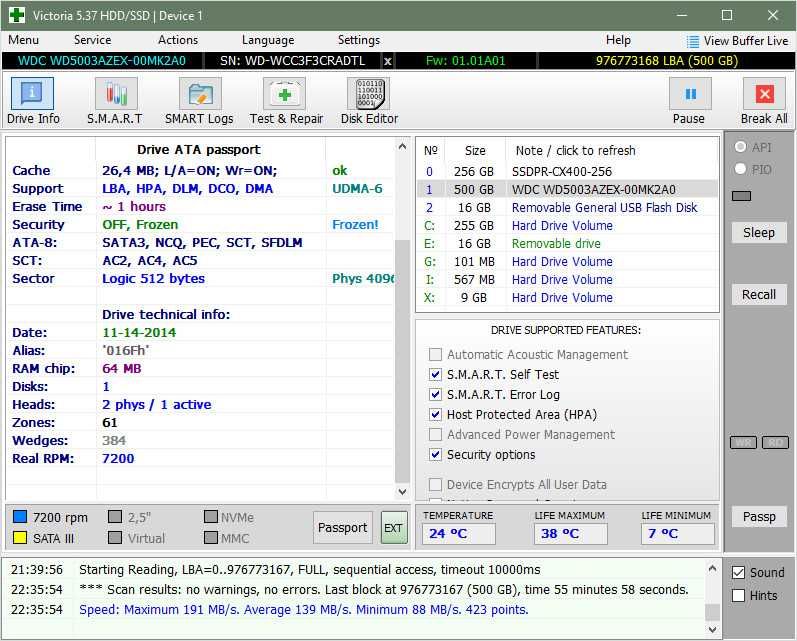Uncheck the Sound checkbox

coord(739,573)
